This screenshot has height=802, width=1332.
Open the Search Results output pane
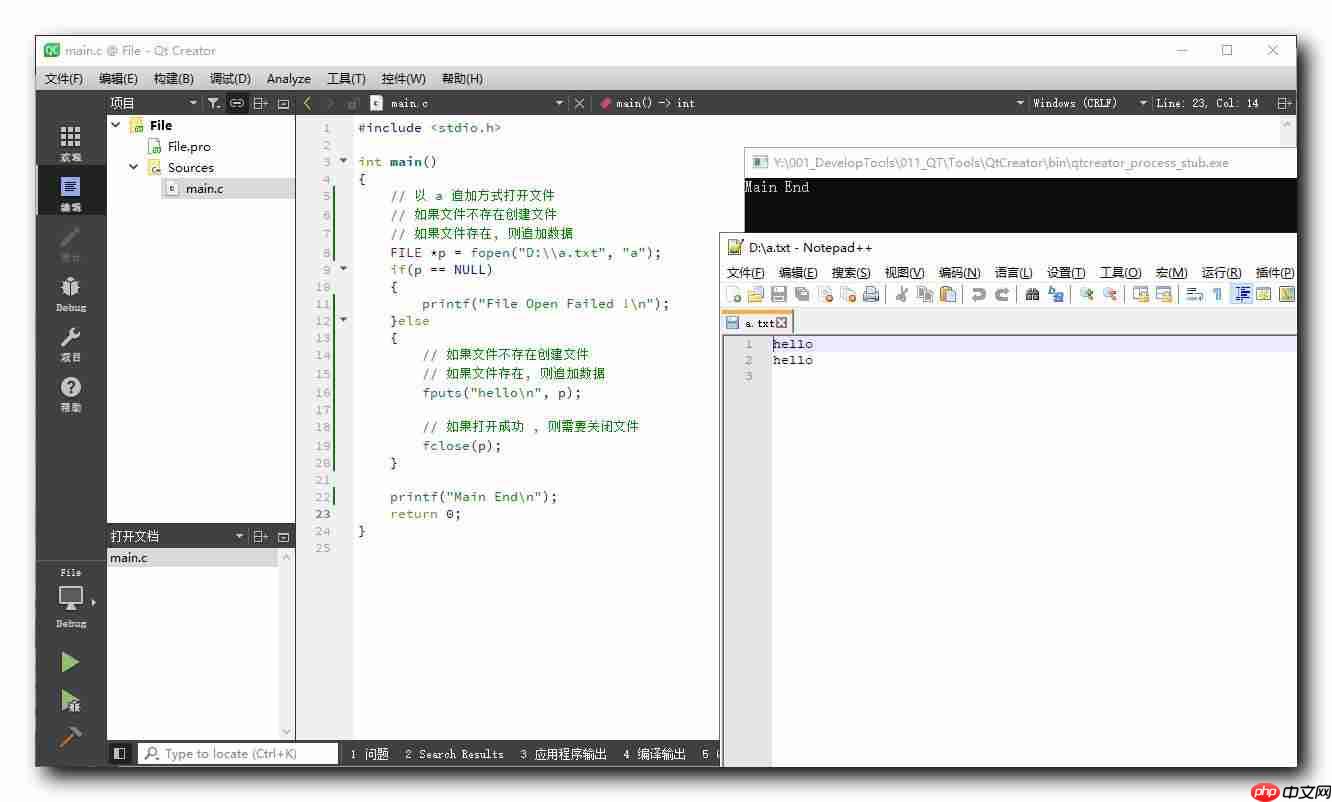pos(454,754)
